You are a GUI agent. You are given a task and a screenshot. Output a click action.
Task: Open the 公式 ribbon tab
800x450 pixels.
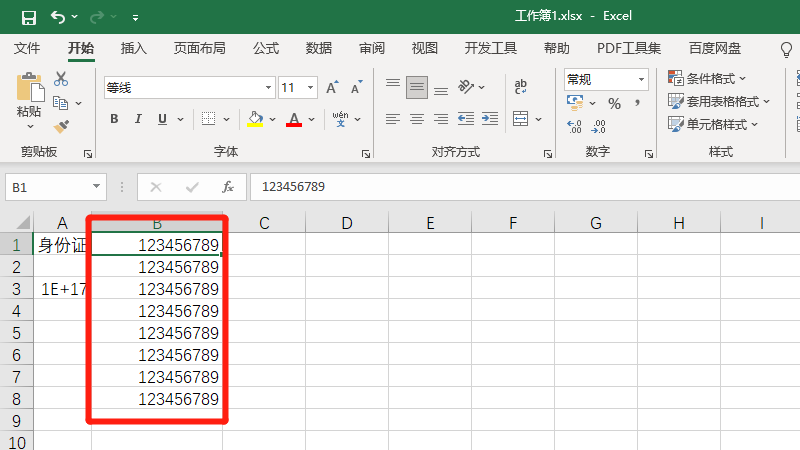(x=266, y=48)
